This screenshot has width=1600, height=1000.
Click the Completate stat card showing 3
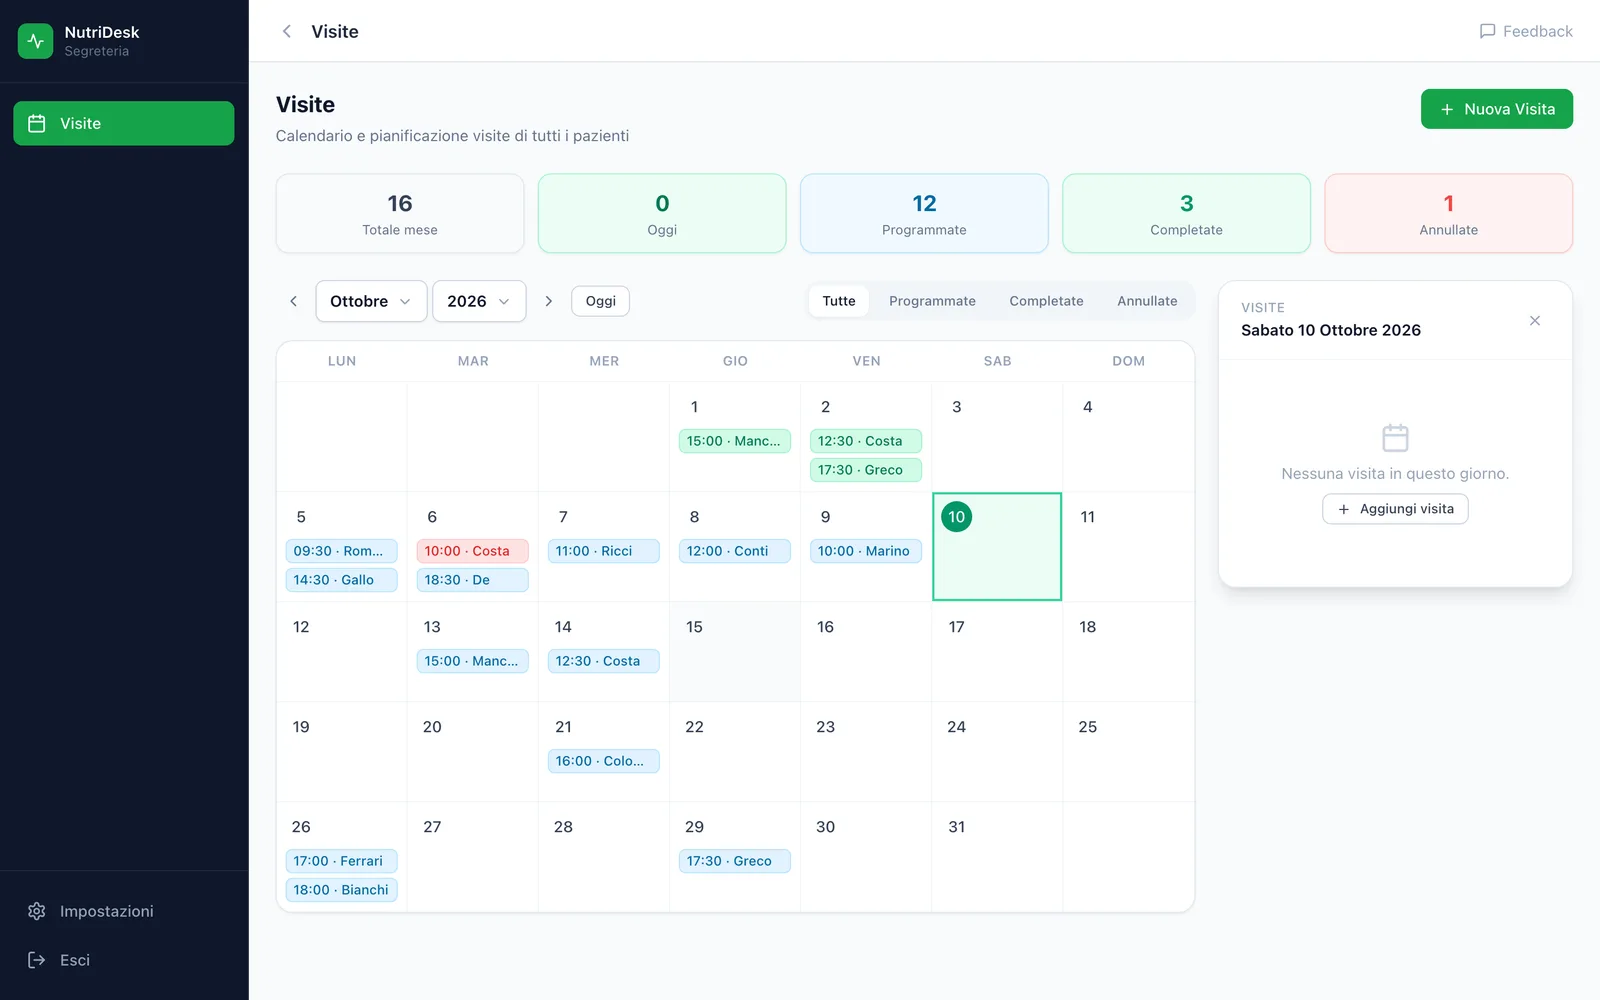[x=1186, y=214]
